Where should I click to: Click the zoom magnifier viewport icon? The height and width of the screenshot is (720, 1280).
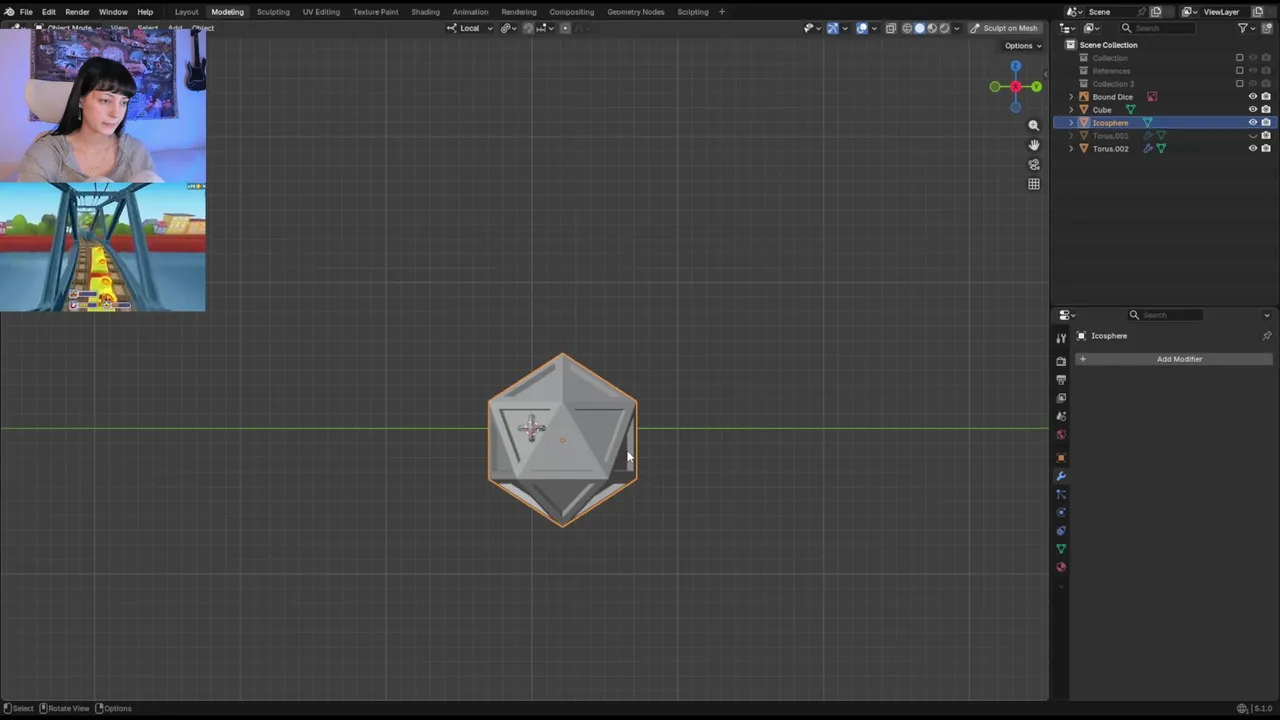(1034, 126)
